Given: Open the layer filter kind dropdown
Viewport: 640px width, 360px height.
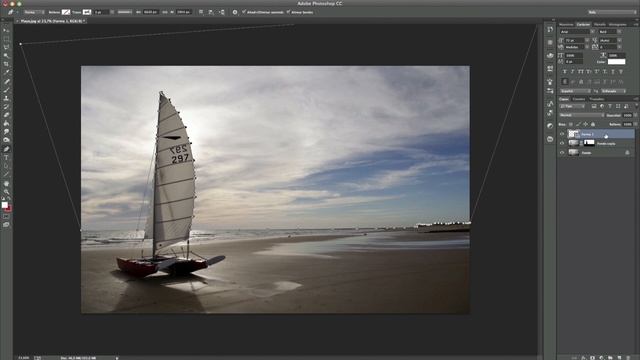Looking at the screenshot, I should [572, 106].
